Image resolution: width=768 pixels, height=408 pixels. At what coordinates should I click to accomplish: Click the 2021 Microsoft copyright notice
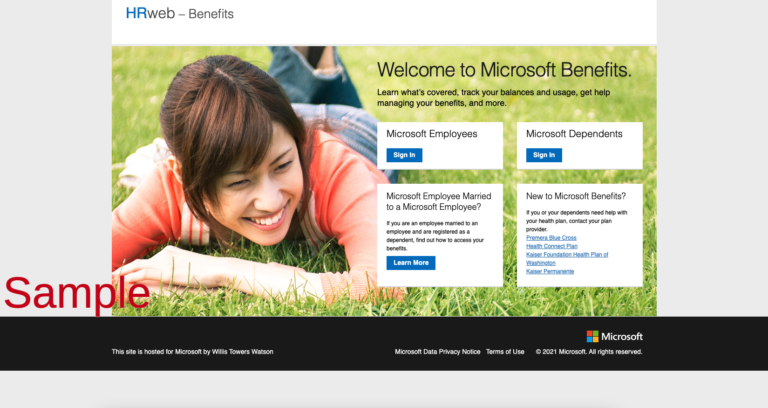(589, 352)
